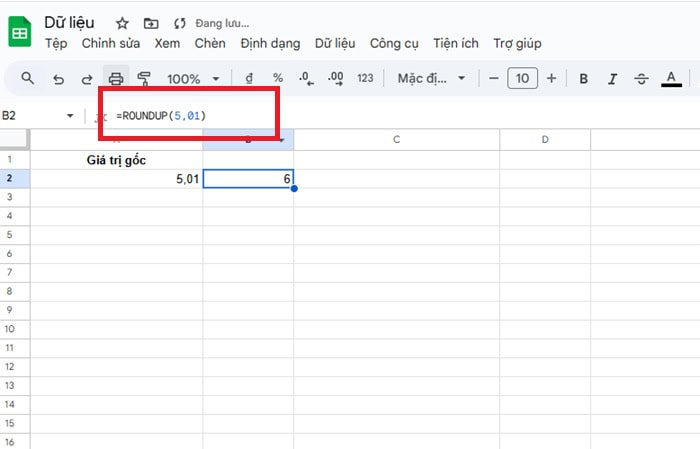This screenshot has height=449, width=700.
Task: Check the saving status sync icon
Action: [179, 23]
